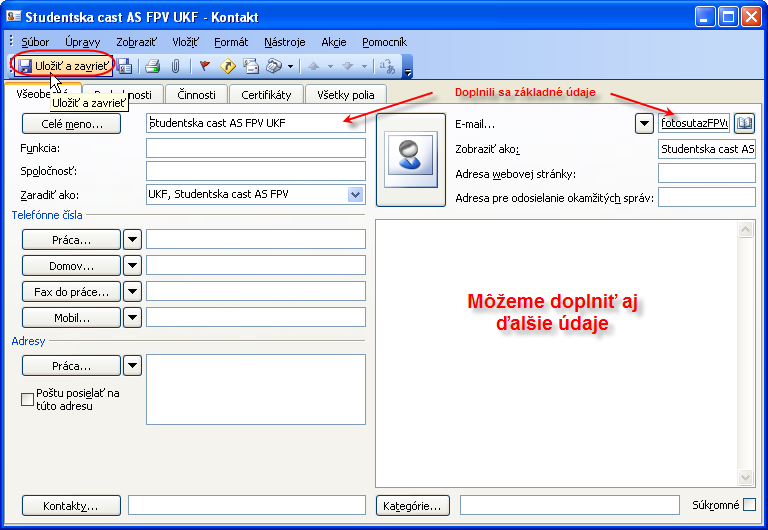Screen dimensions: 768x530
Task: Expand the Zaradiť ako combo box
Action: point(355,194)
